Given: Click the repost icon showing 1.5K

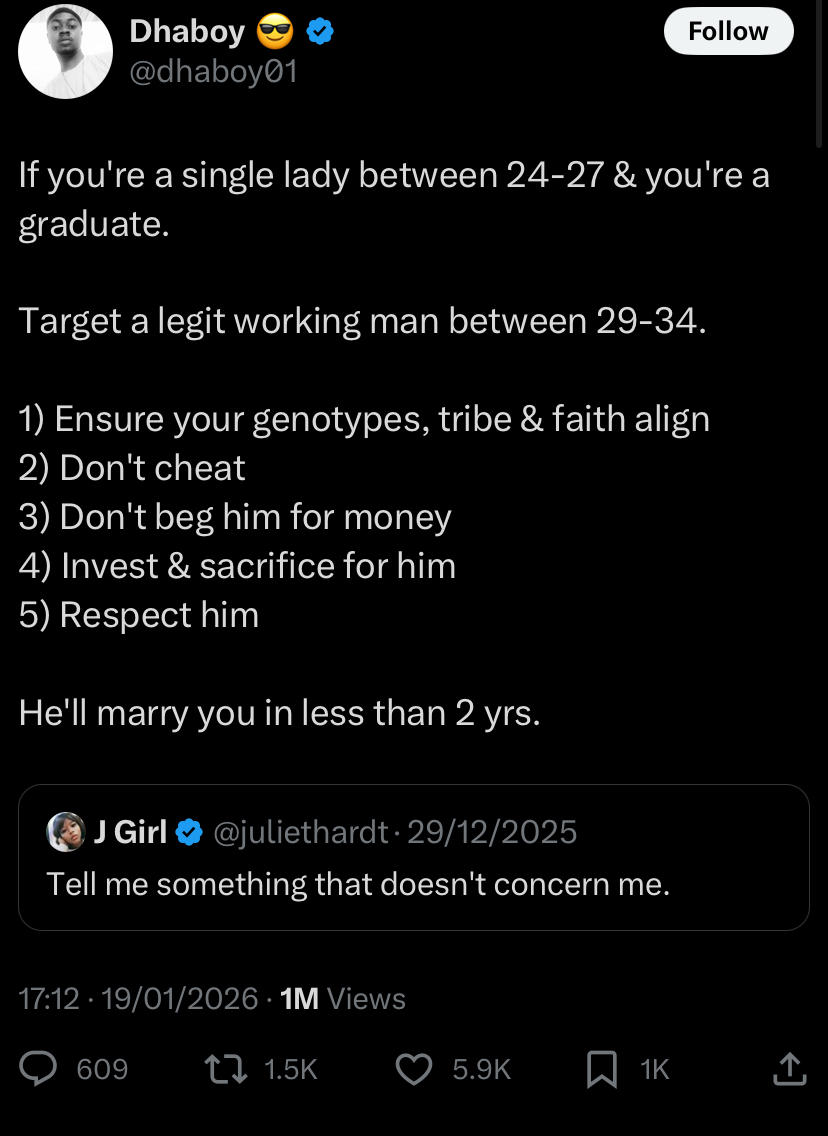Looking at the screenshot, I should (x=225, y=1069).
